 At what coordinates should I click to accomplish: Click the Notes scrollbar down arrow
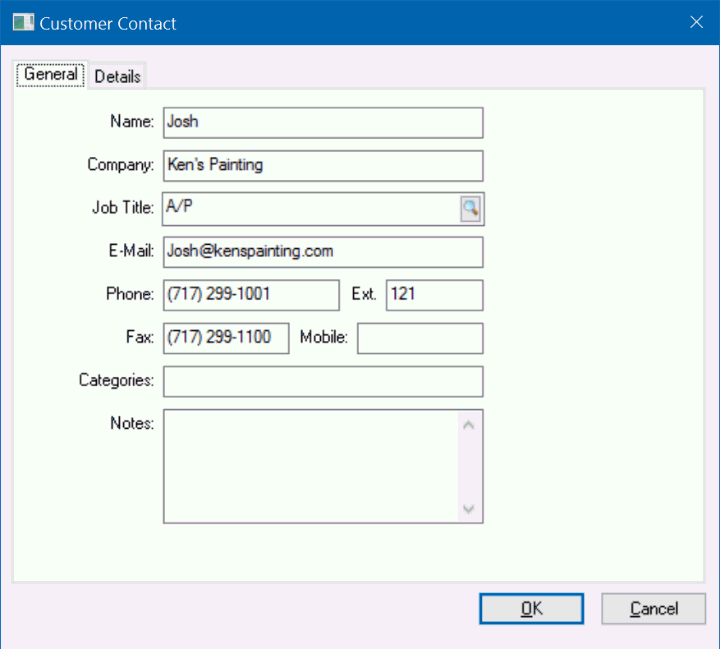tap(469, 509)
